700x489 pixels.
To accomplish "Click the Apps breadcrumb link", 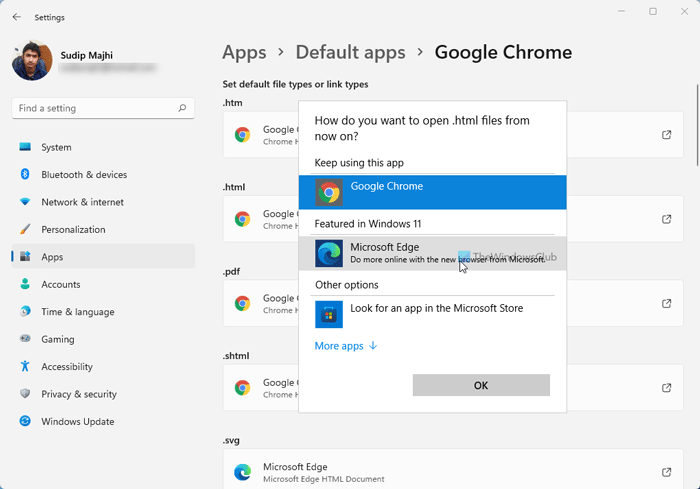I will pos(244,52).
